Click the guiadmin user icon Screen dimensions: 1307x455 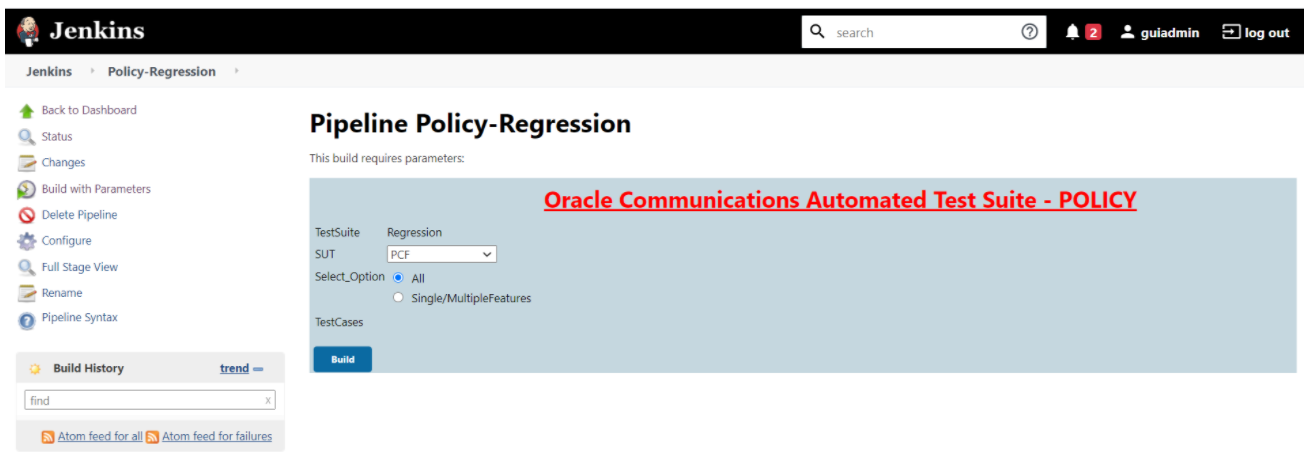[x=1128, y=32]
